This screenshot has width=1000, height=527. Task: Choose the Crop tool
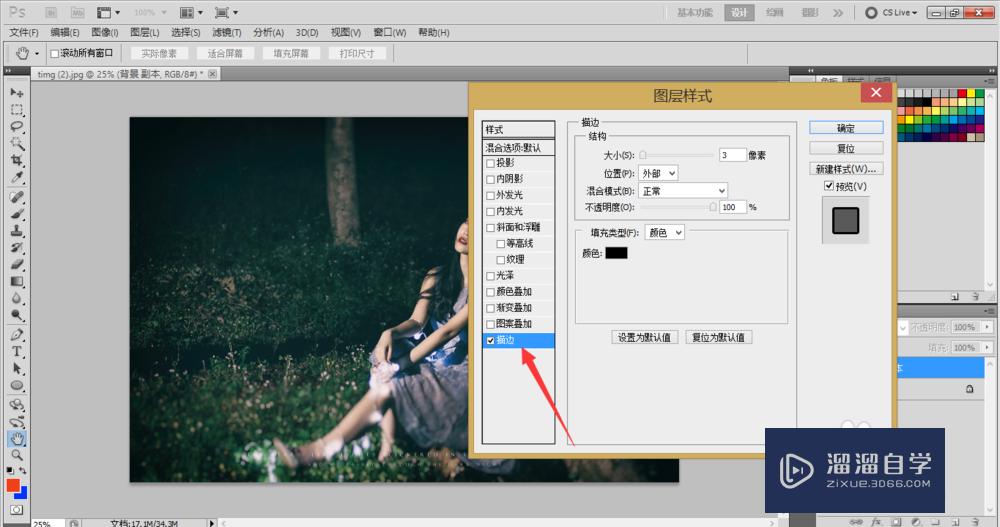(x=17, y=161)
